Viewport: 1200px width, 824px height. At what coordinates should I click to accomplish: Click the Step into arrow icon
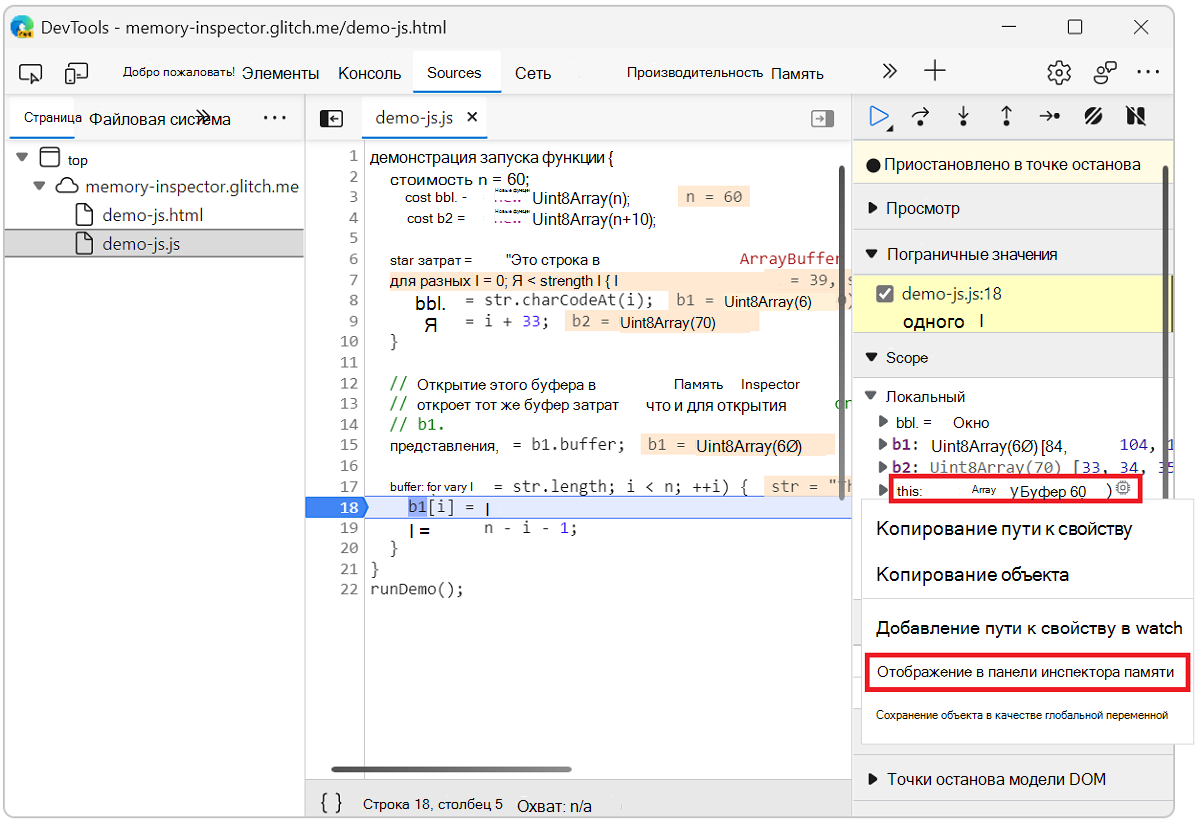point(963,117)
